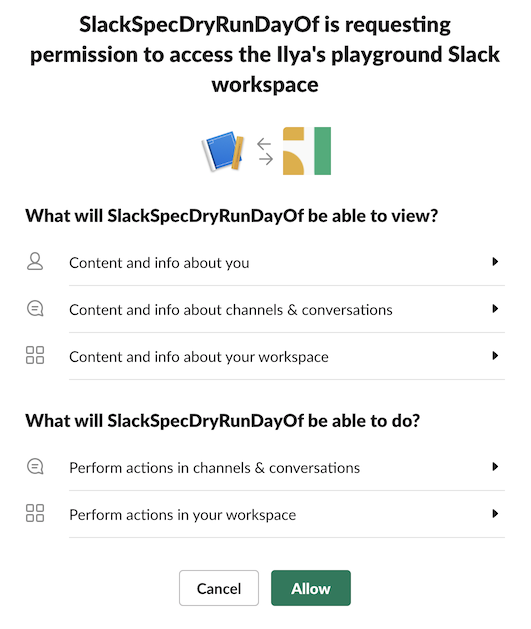Click the Cancel button
This screenshot has width=531, height=629.
(219, 588)
